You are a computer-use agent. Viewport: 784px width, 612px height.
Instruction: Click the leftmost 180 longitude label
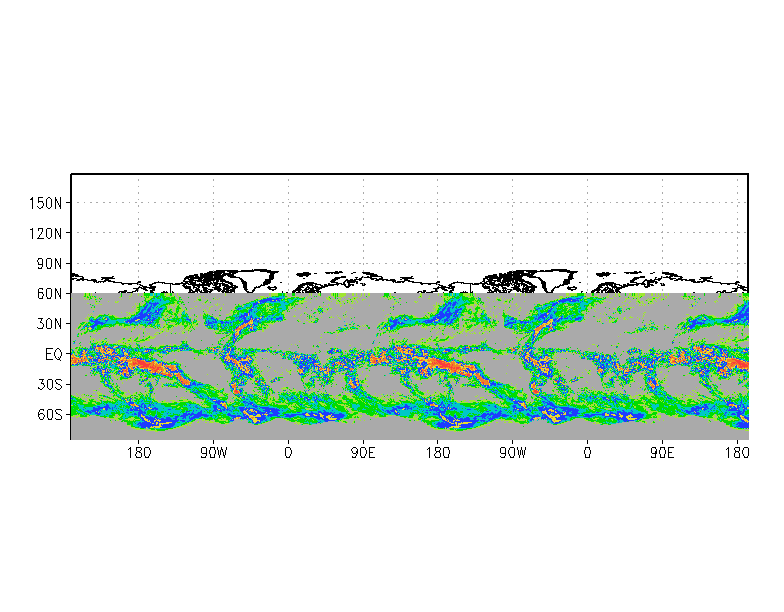click(x=138, y=453)
